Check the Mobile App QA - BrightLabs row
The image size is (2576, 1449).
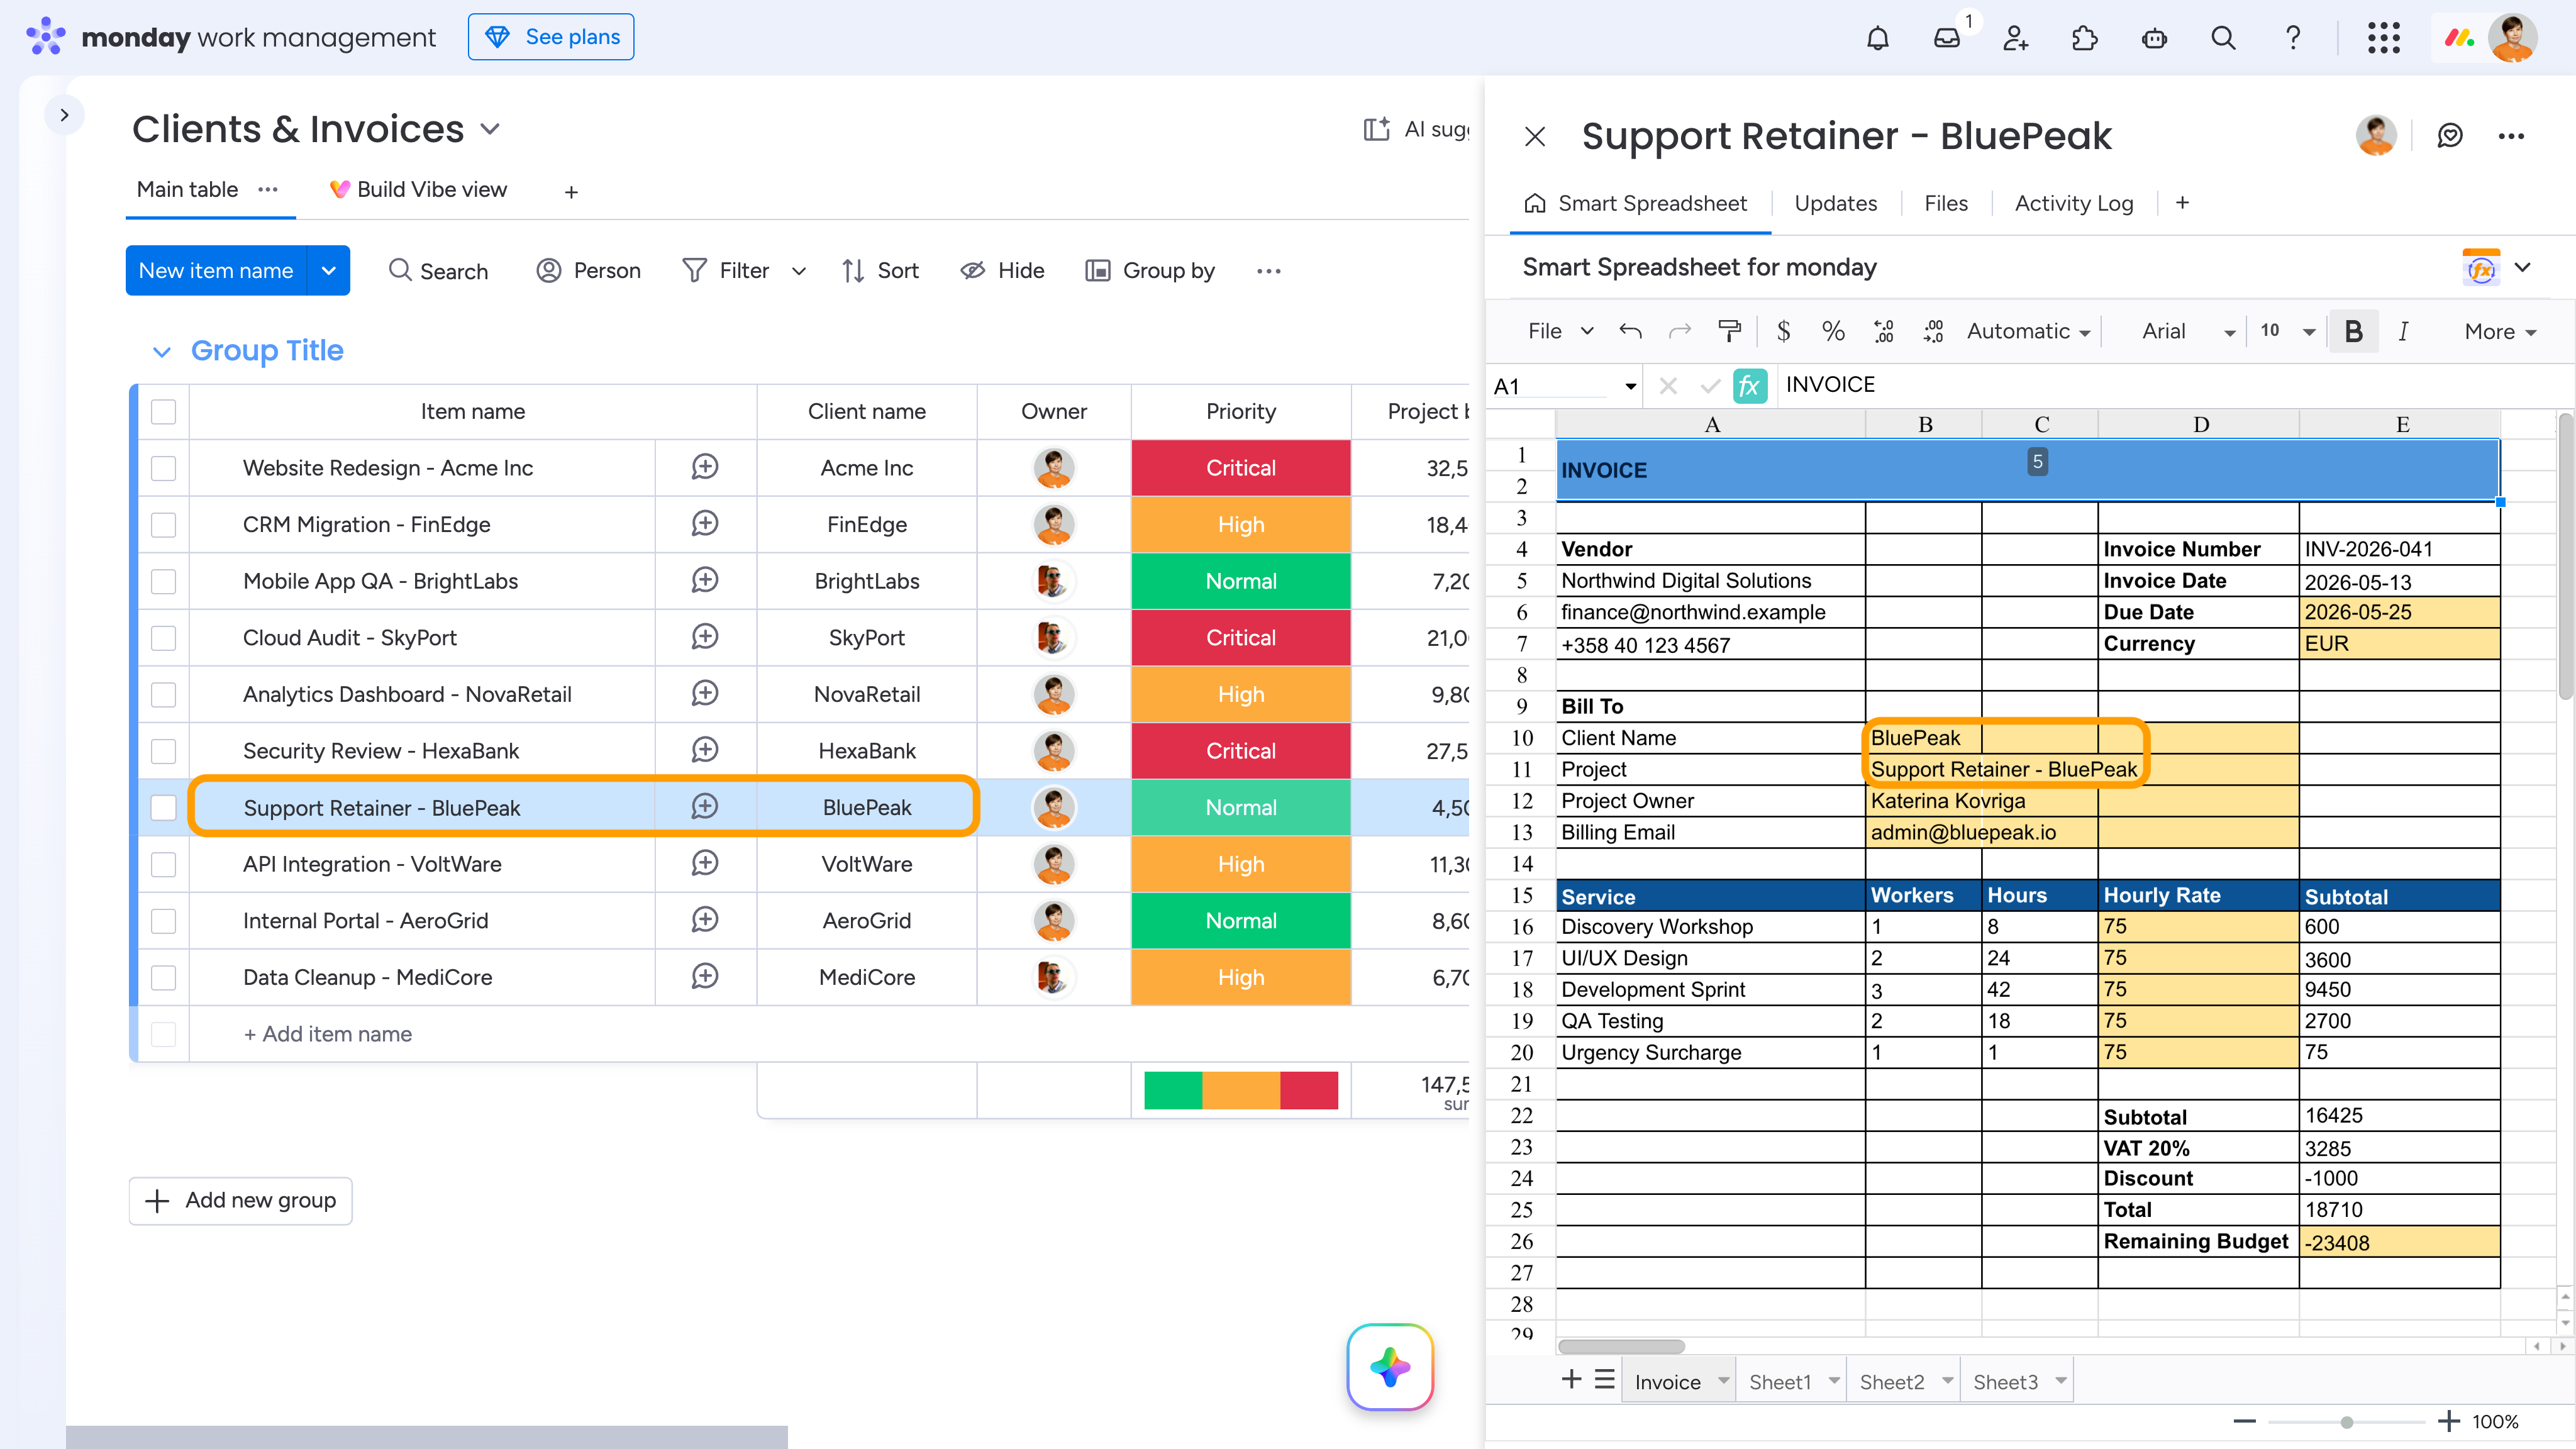163,581
